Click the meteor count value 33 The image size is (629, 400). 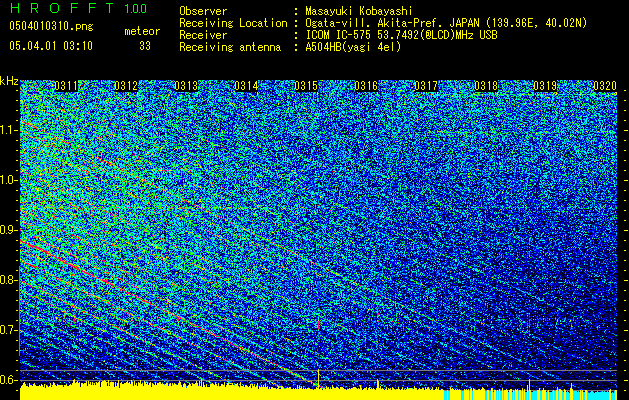(x=145, y=46)
